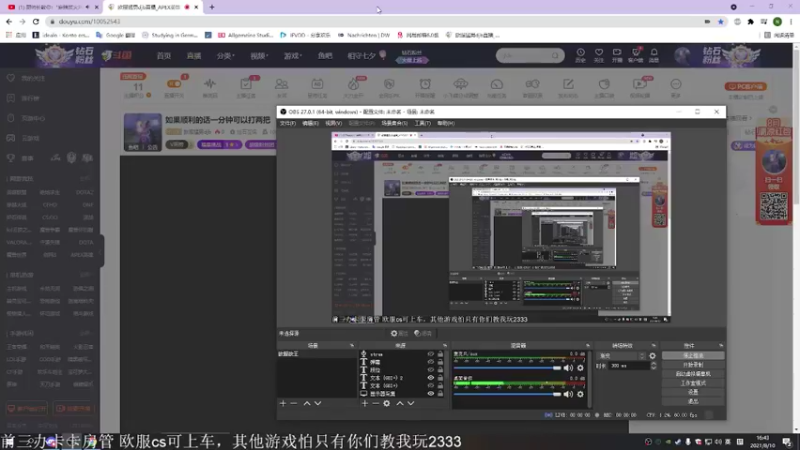Open the OBS 帮助(H) help menu
Image resolution: width=800 pixels, height=450 pixels.
pyautogui.click(x=445, y=123)
